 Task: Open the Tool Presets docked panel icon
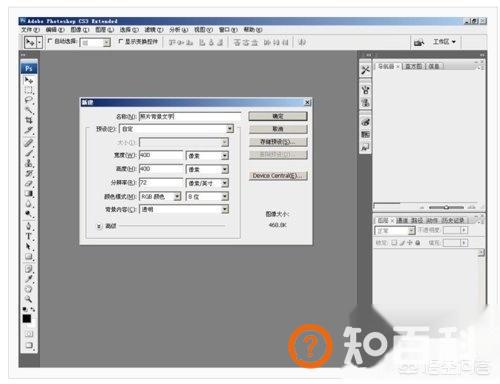365,70
